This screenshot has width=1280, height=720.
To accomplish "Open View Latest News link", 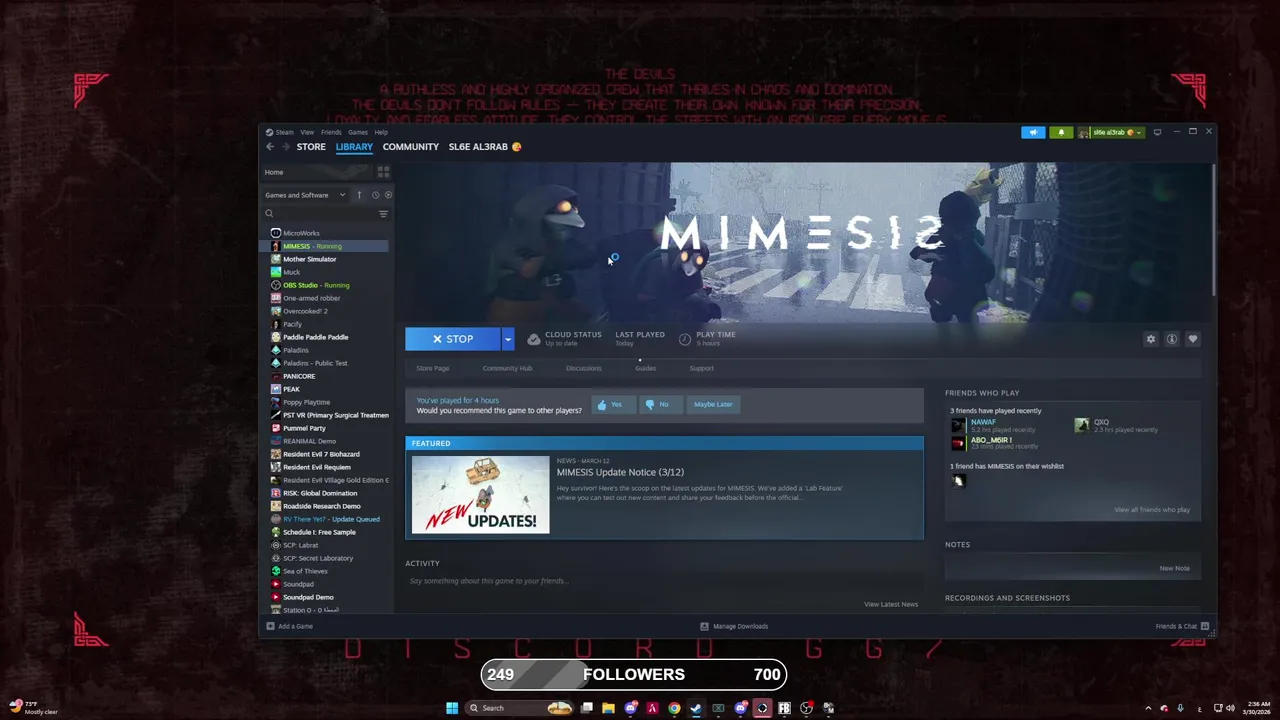I will click(891, 604).
